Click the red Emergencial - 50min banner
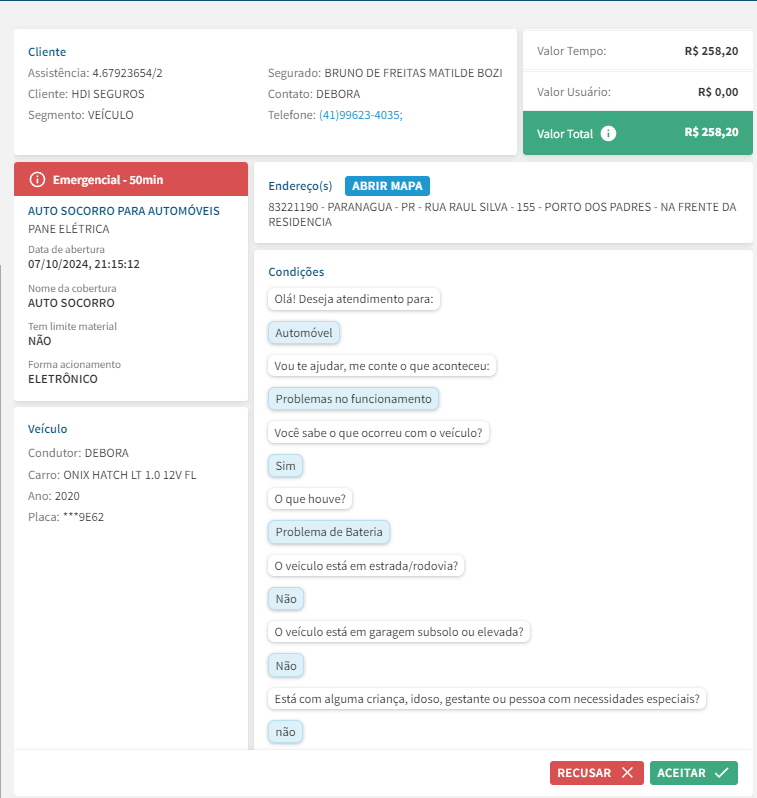The width and height of the screenshot is (757, 798). click(130, 179)
